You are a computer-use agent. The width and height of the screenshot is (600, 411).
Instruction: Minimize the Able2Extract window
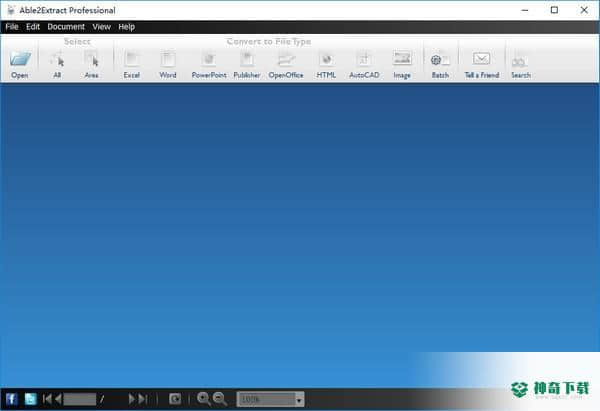[x=525, y=10]
